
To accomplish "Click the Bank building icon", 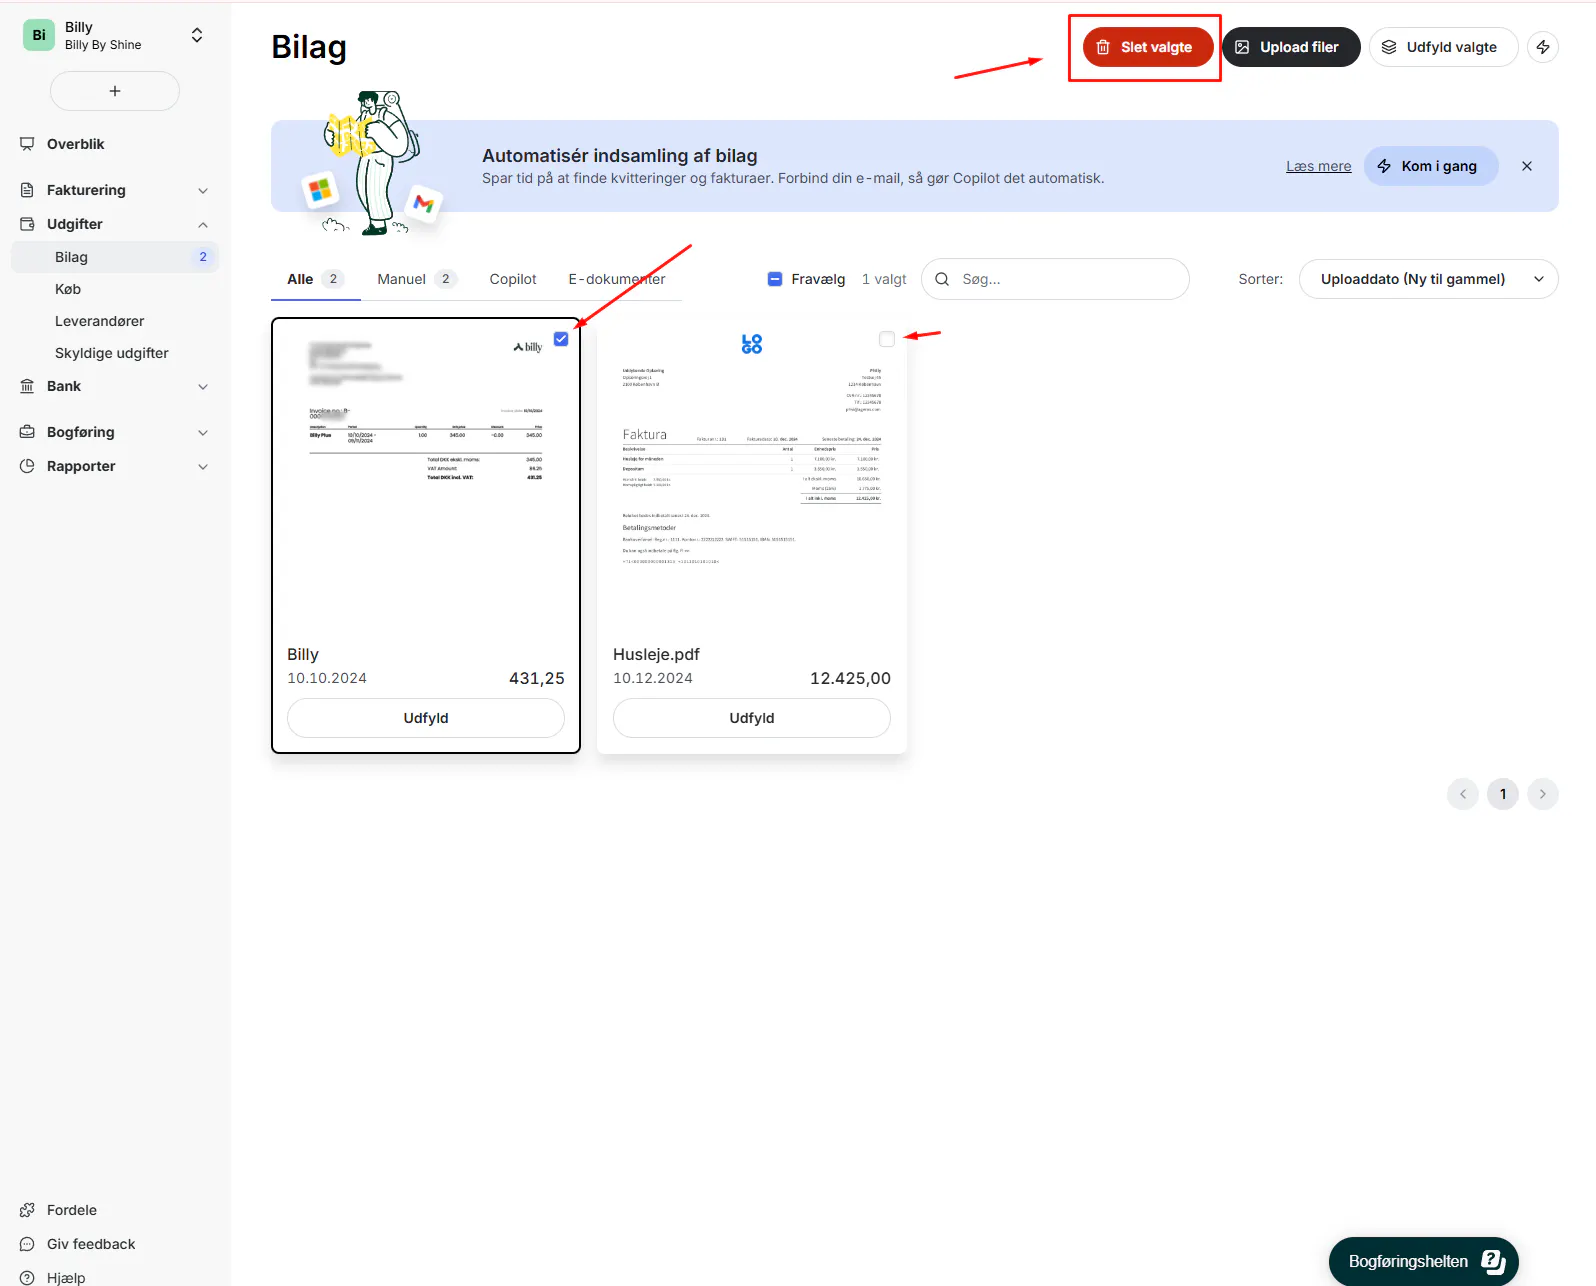I will click(27, 386).
